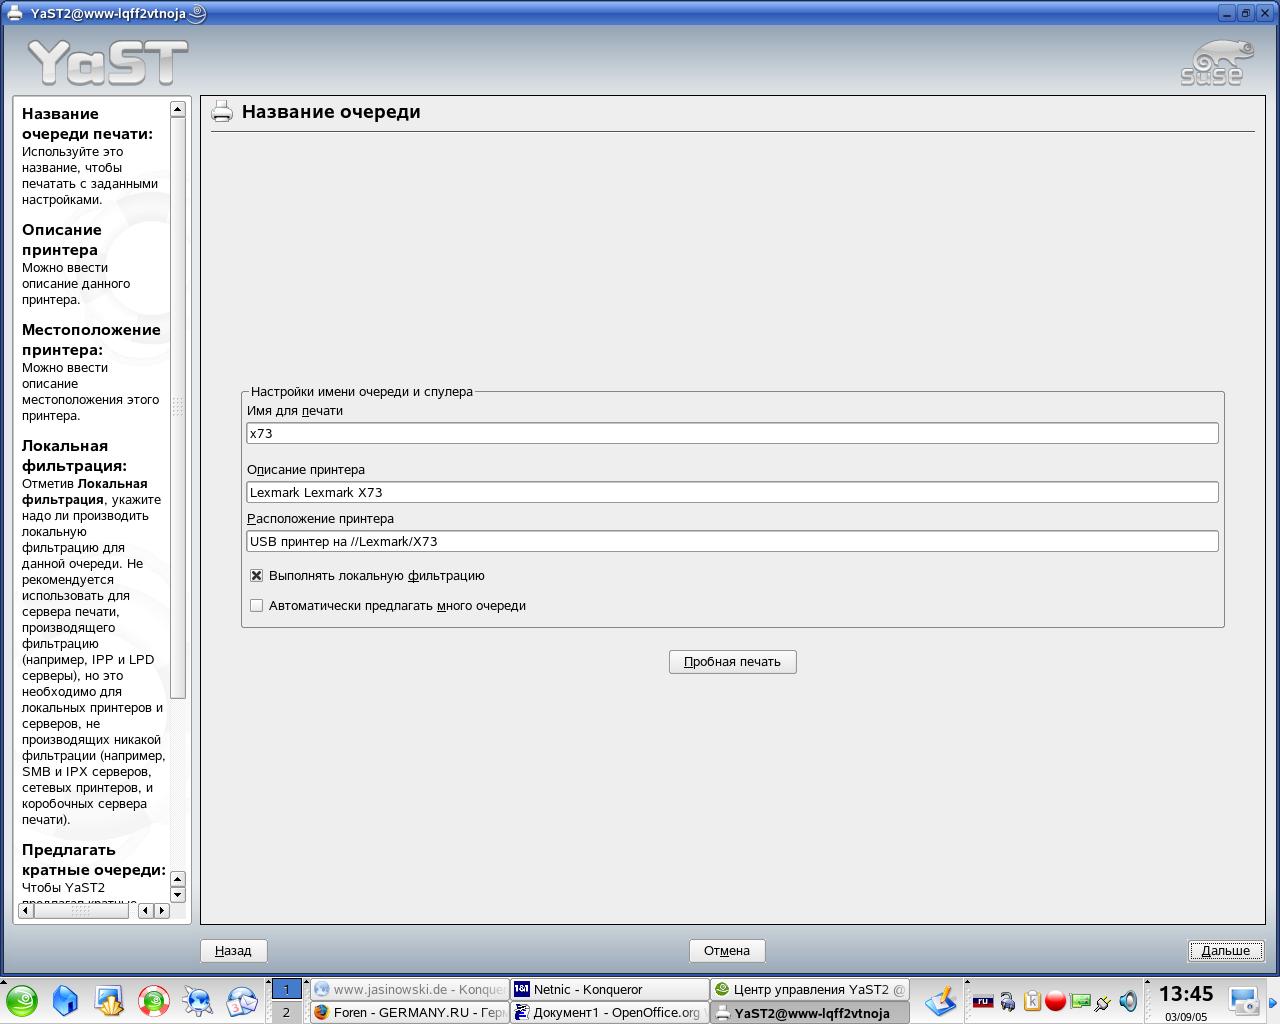1280x1024 pixels.
Task: Click the 03/09/05 date under the clock
Action: coord(1186,1016)
